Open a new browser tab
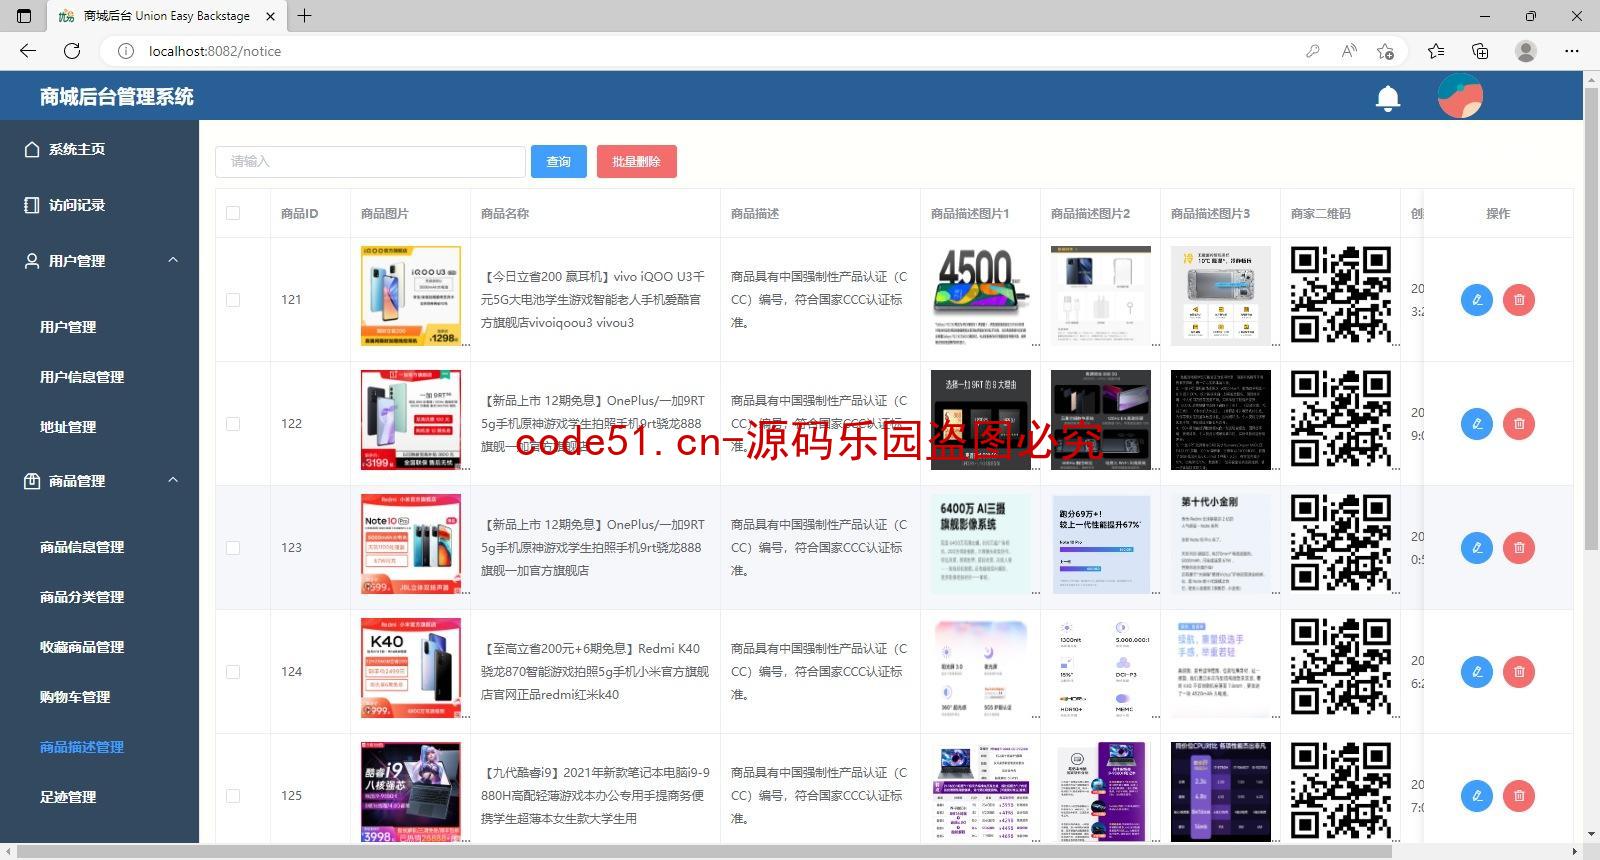 [305, 16]
